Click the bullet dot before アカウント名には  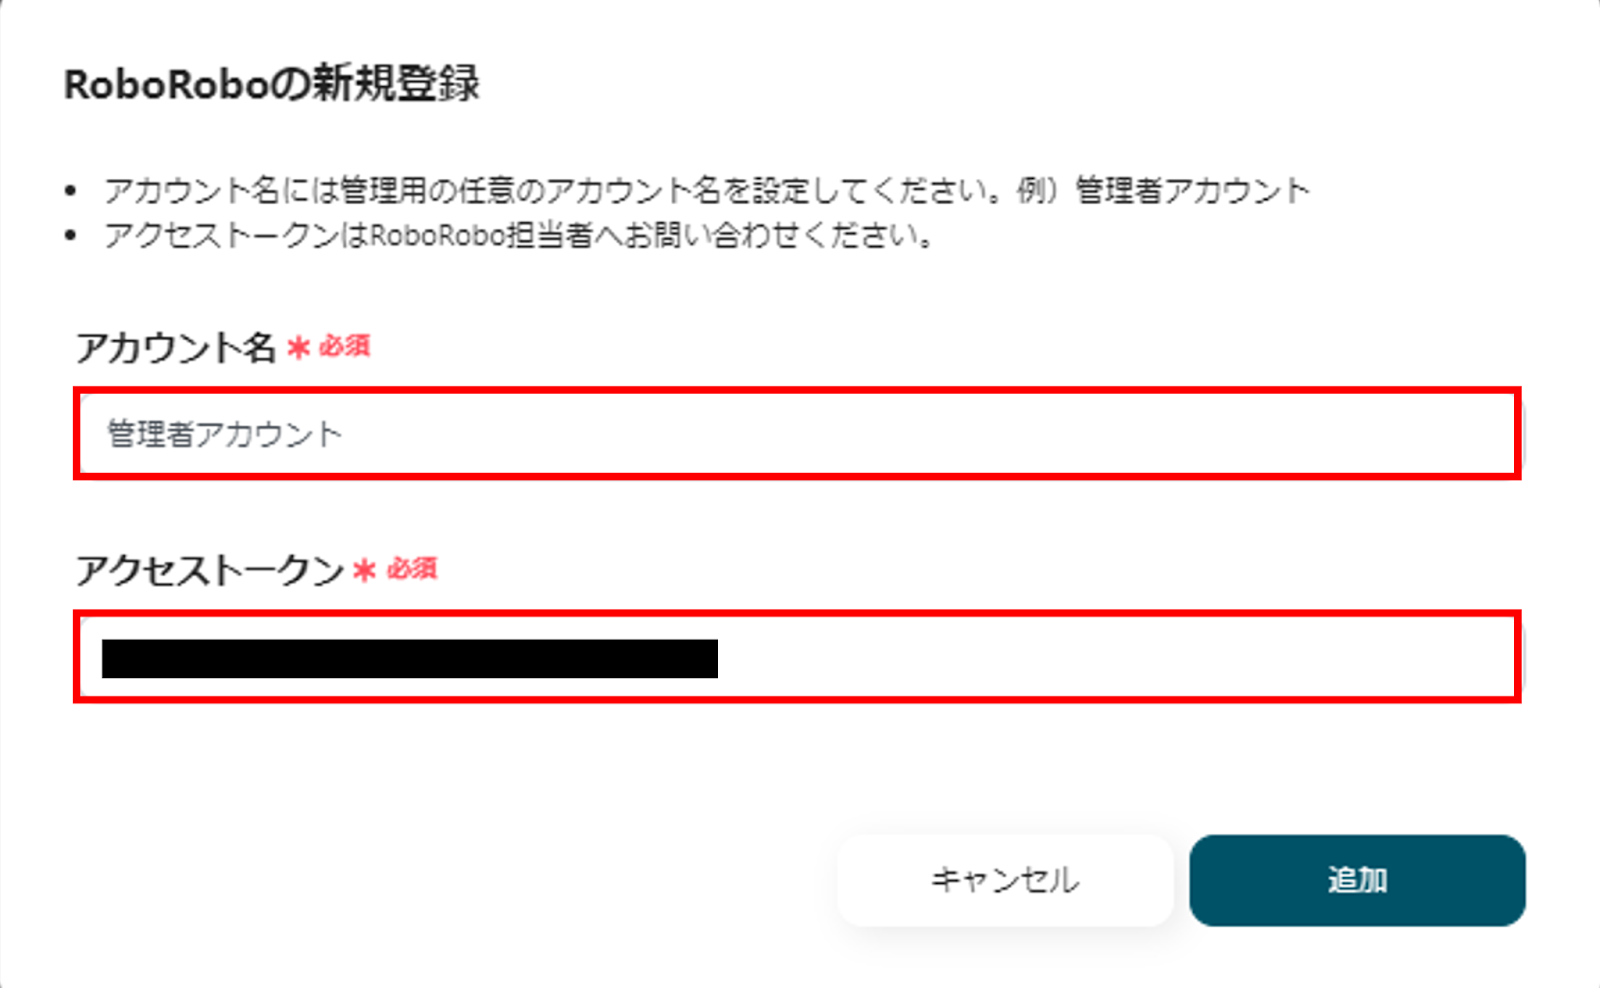point(70,191)
